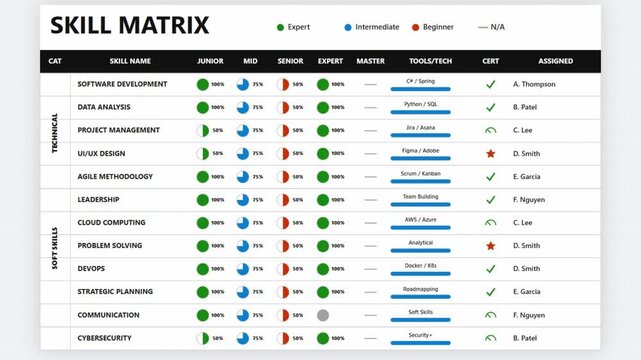641x360 pixels.
Task: Click the Cybersecurity cert gauge icon
Action: point(491,338)
